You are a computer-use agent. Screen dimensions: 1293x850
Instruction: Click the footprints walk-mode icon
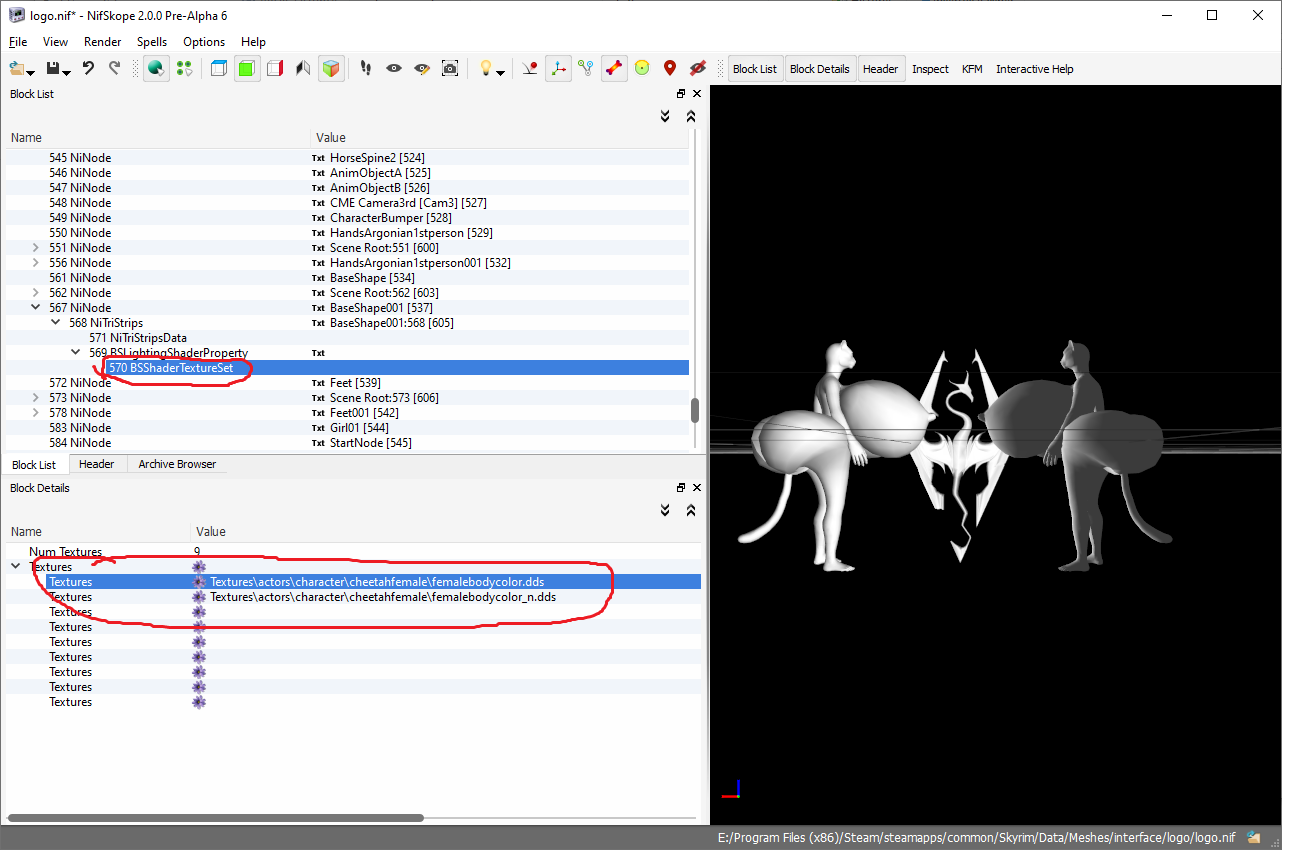pyautogui.click(x=366, y=69)
